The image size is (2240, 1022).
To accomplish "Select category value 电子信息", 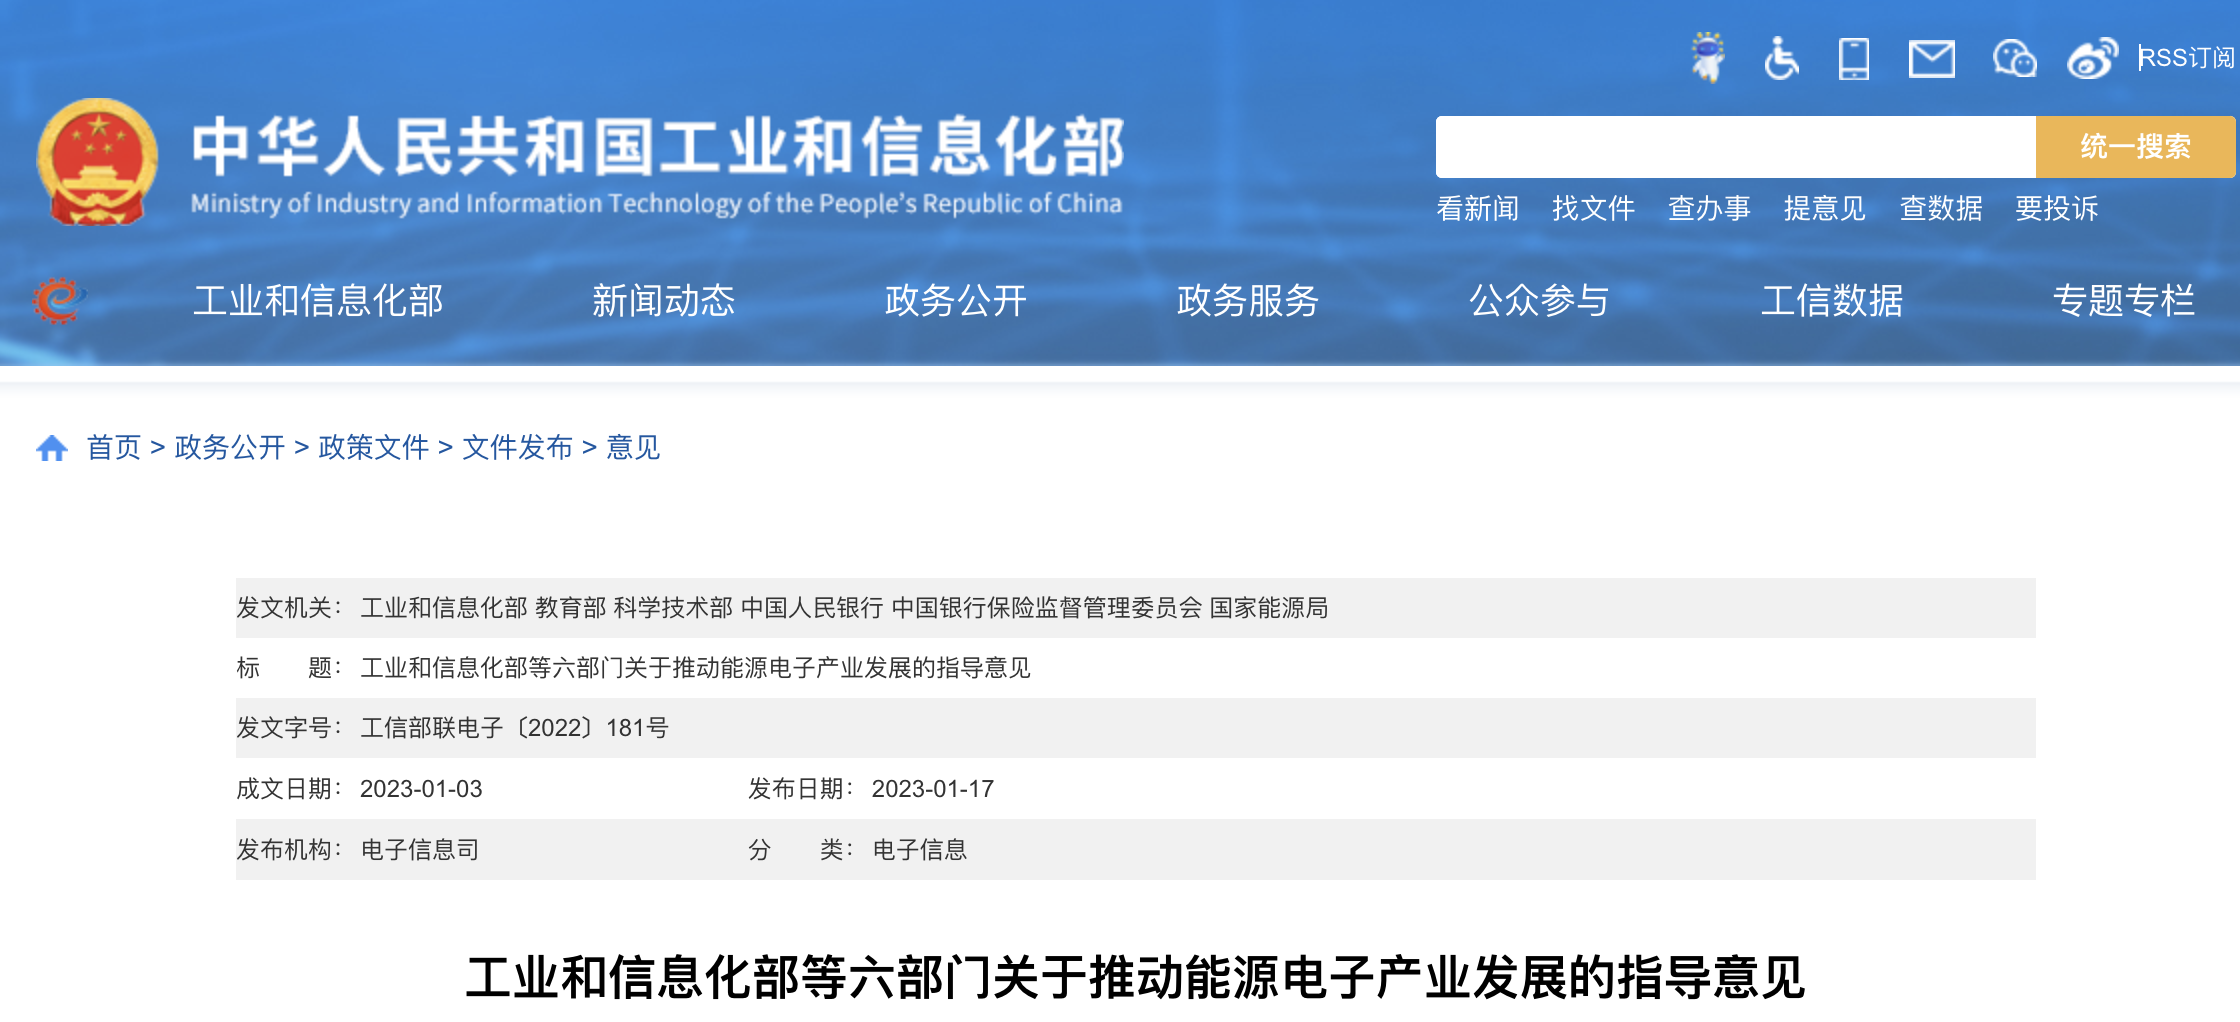I will point(920,850).
